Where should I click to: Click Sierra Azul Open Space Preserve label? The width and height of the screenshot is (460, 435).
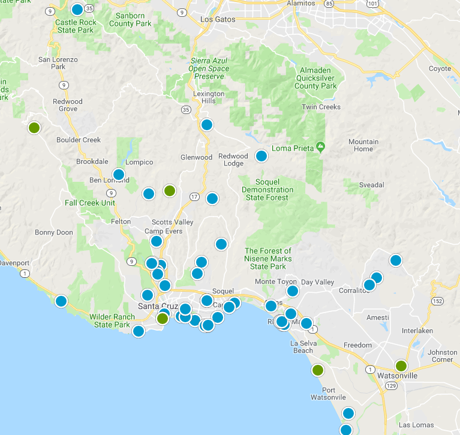tap(209, 69)
